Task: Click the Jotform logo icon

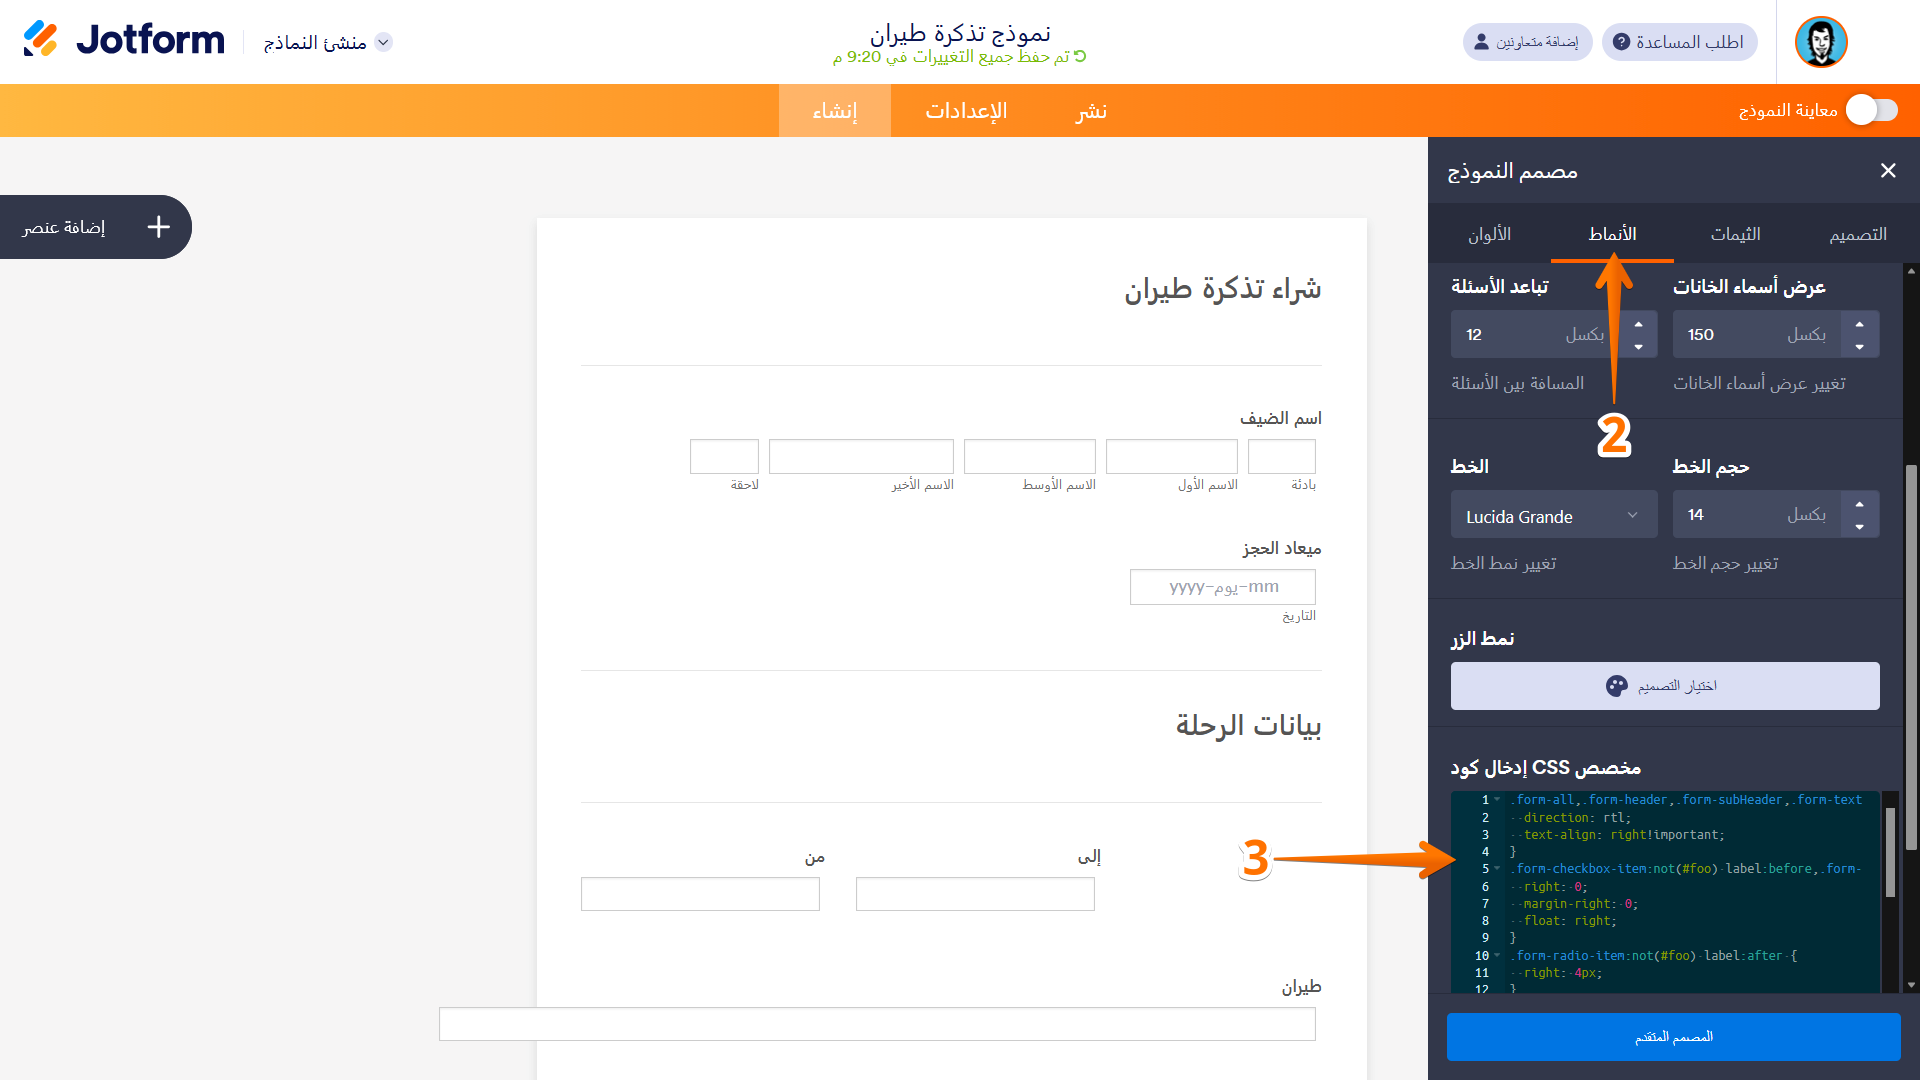Action: (x=42, y=40)
